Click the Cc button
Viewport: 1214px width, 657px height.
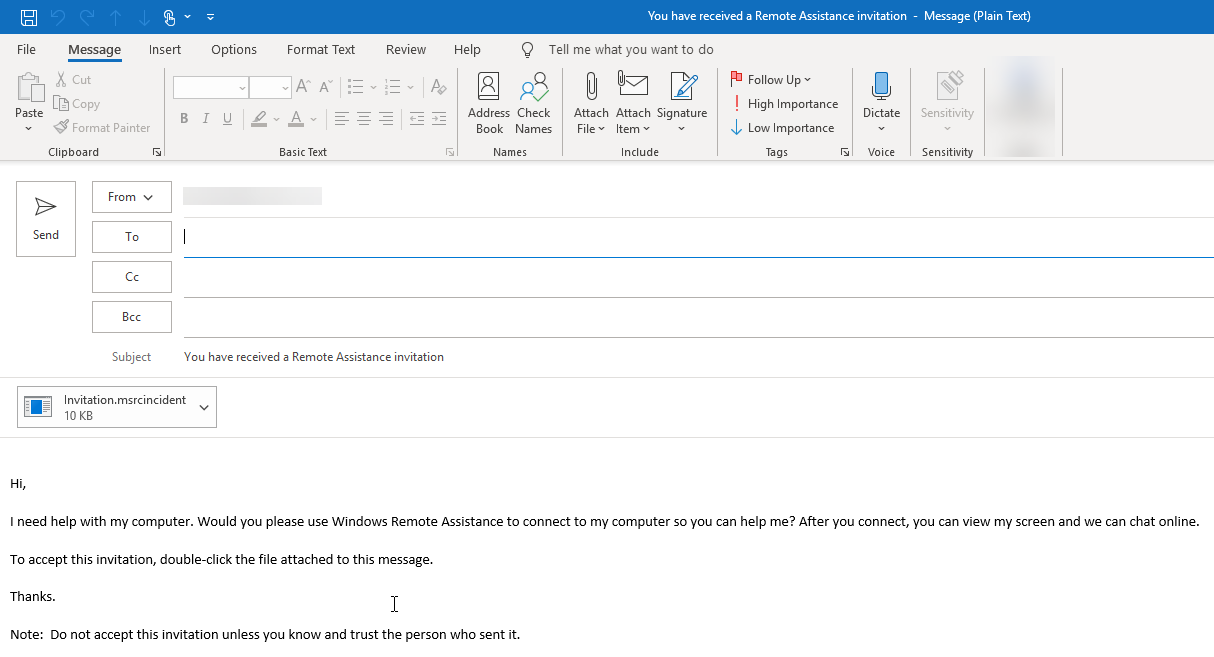coord(132,277)
